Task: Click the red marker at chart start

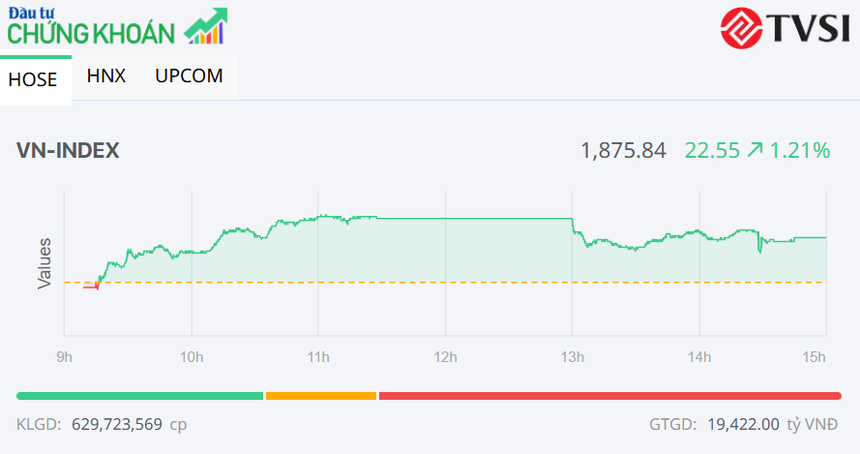Action: click(91, 288)
